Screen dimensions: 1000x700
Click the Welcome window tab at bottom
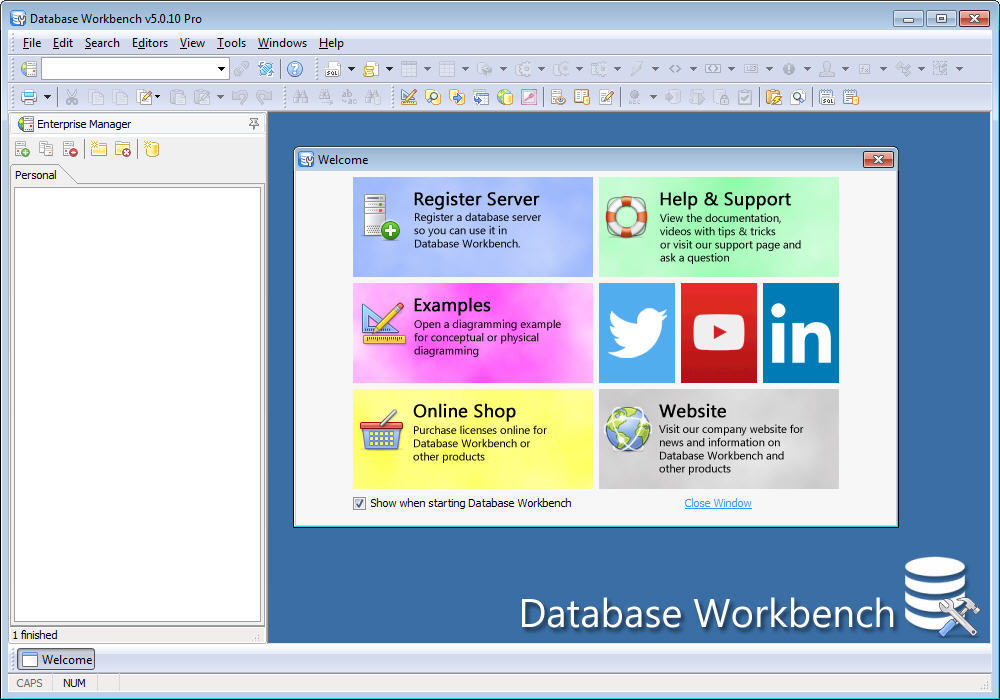pos(56,659)
